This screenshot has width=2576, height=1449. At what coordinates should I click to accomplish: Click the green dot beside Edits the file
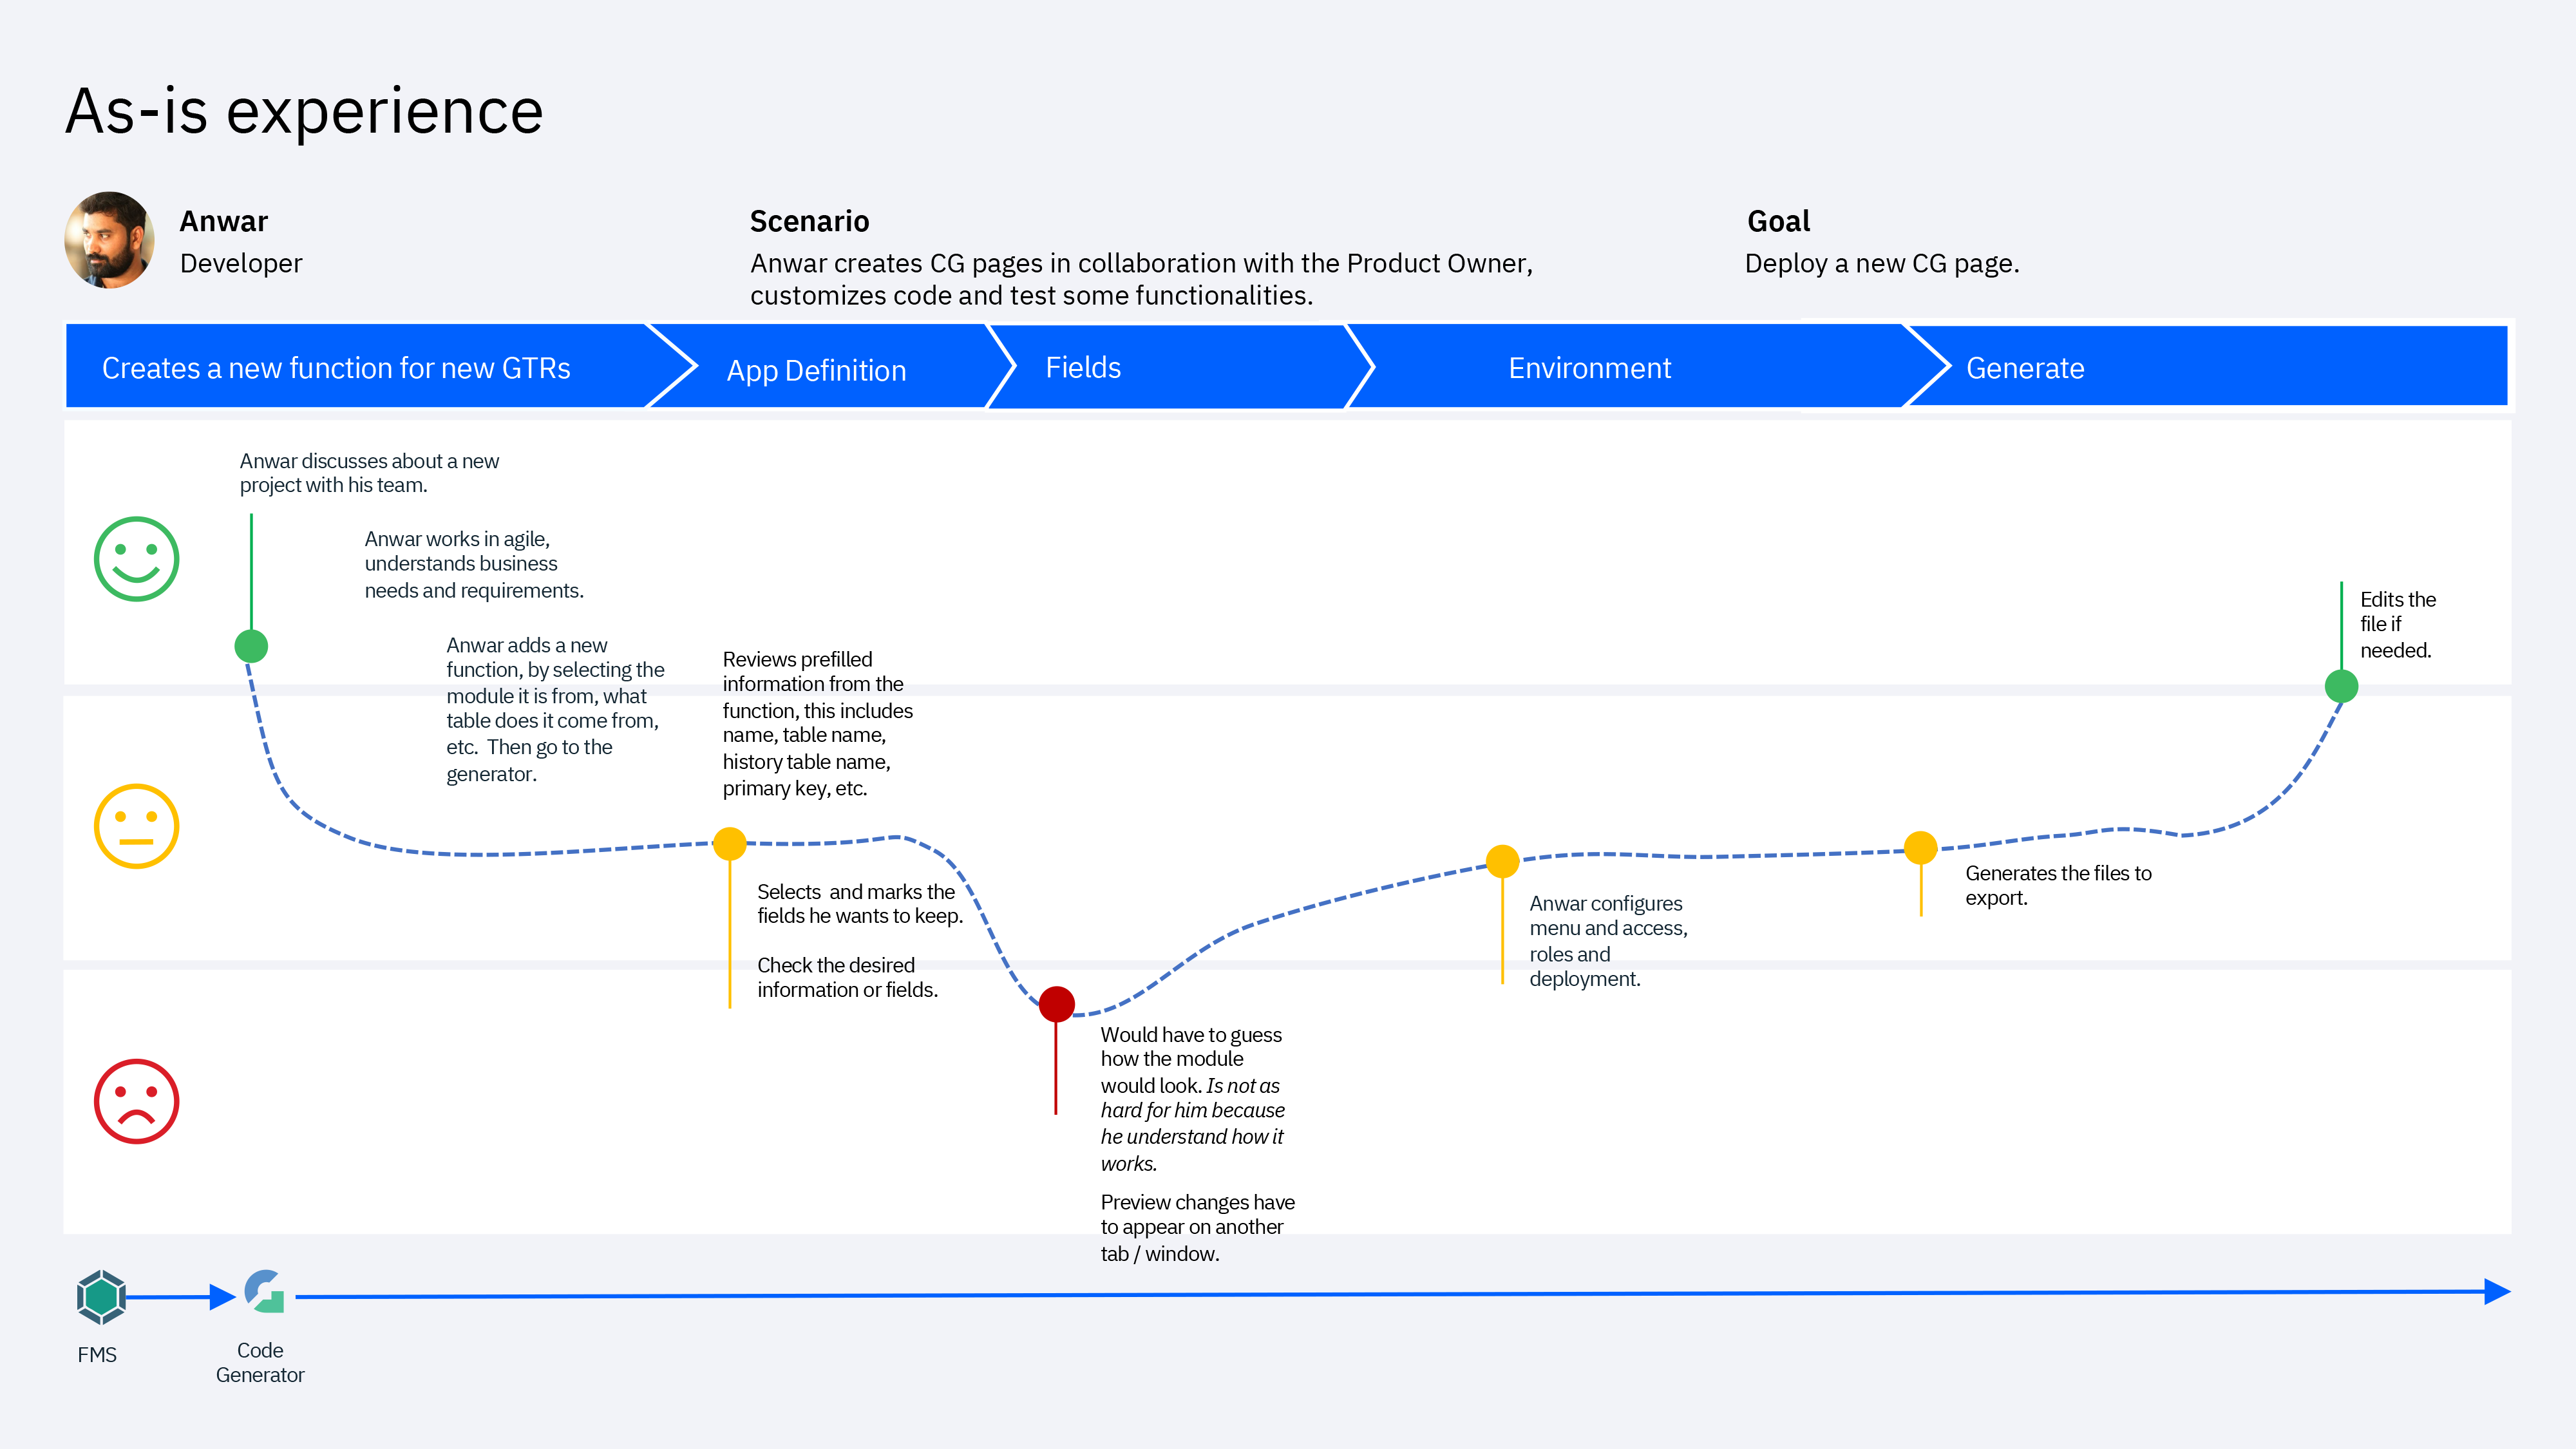(x=2341, y=686)
